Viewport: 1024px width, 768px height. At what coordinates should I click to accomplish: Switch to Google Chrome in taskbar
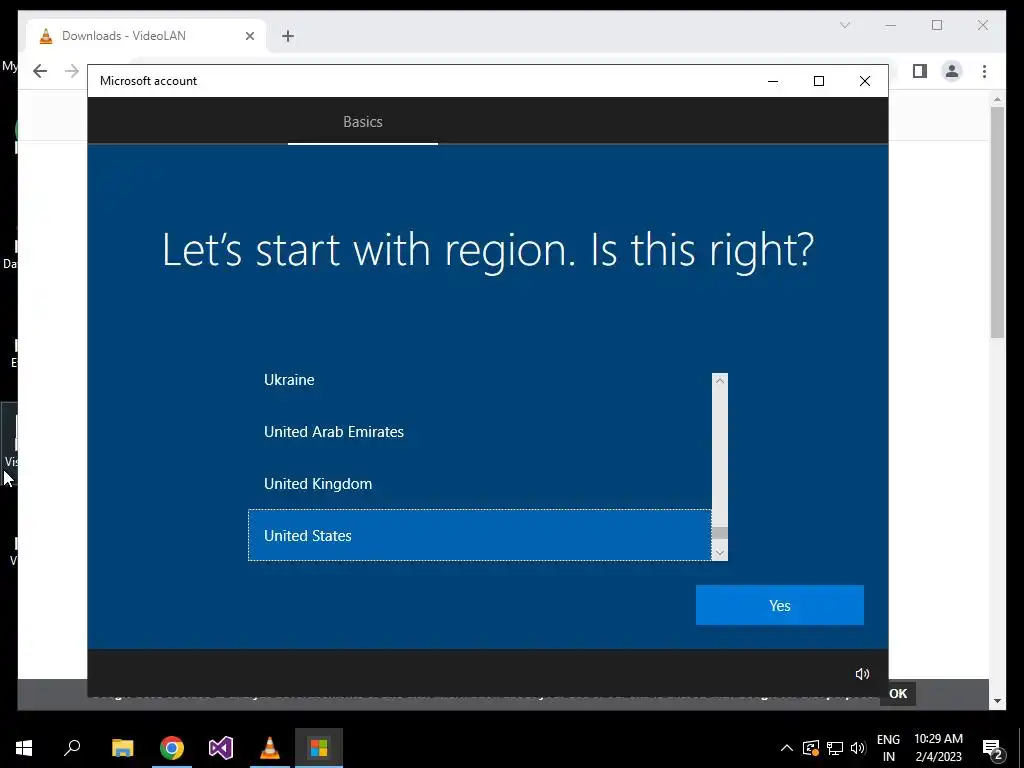pos(172,747)
